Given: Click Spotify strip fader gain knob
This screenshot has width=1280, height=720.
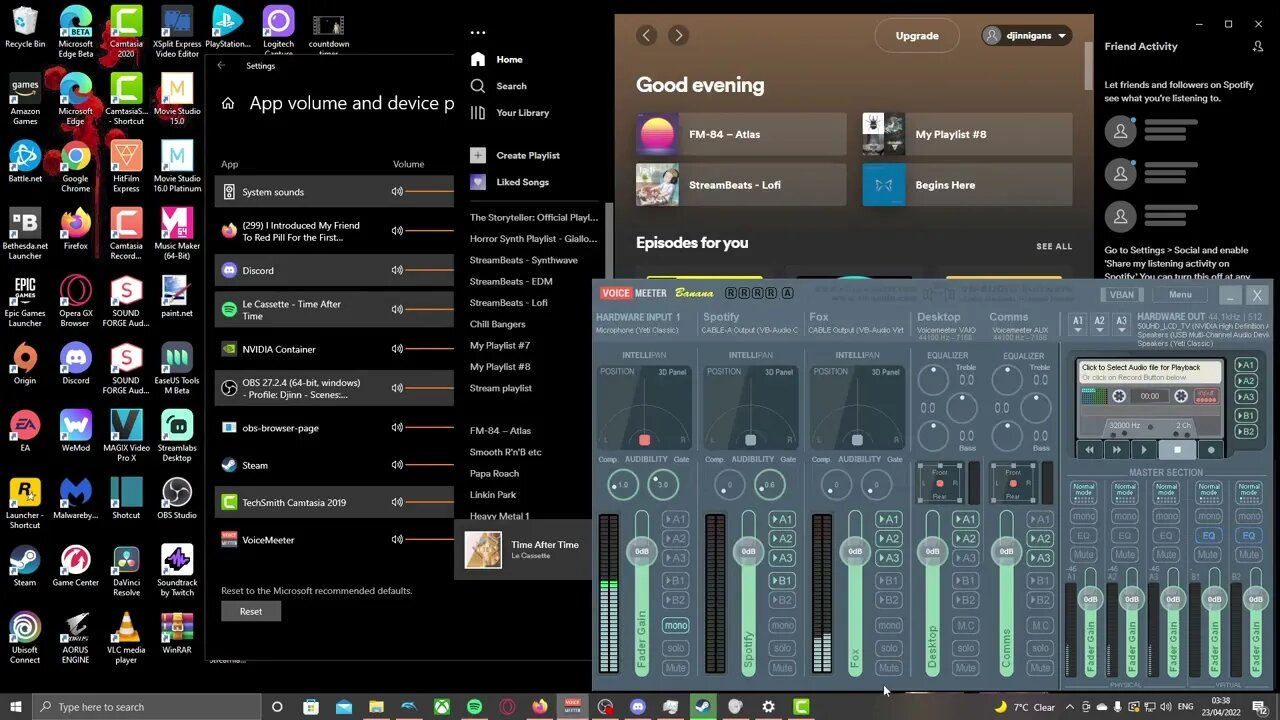Looking at the screenshot, I should point(748,551).
